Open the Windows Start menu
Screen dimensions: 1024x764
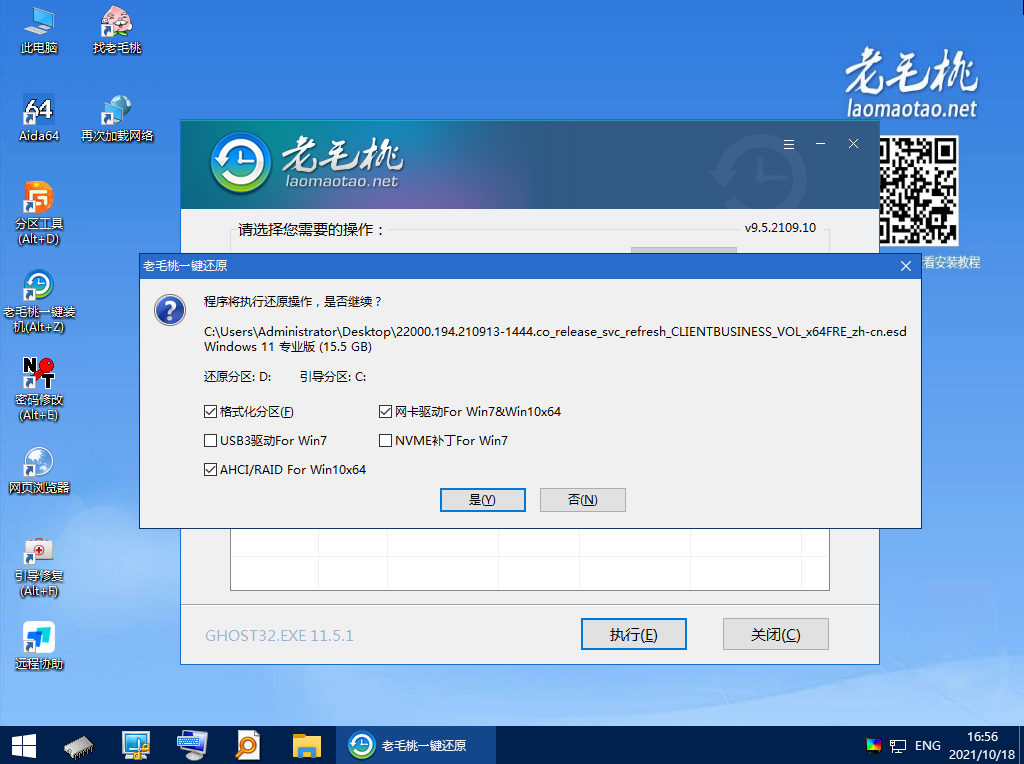click(24, 746)
